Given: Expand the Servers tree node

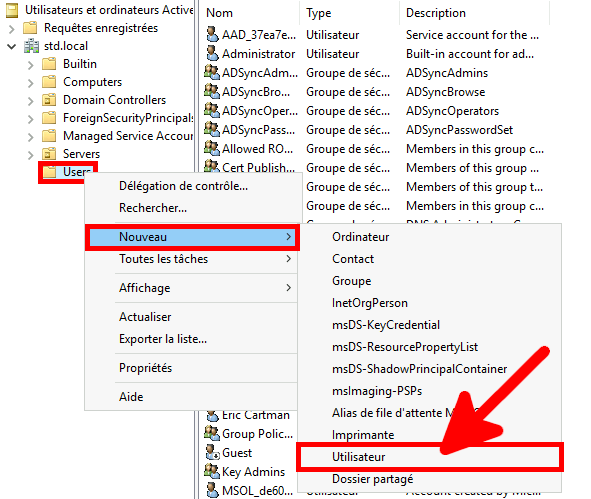Looking at the screenshot, I should [31, 155].
